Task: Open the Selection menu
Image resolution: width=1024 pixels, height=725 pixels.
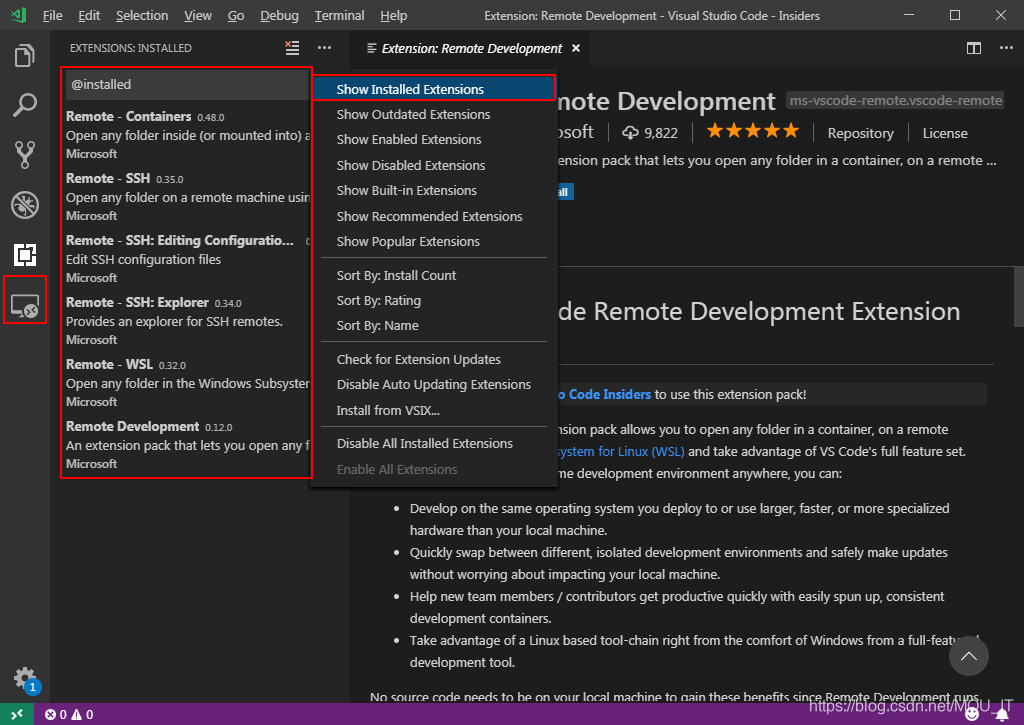Action: [x=142, y=15]
